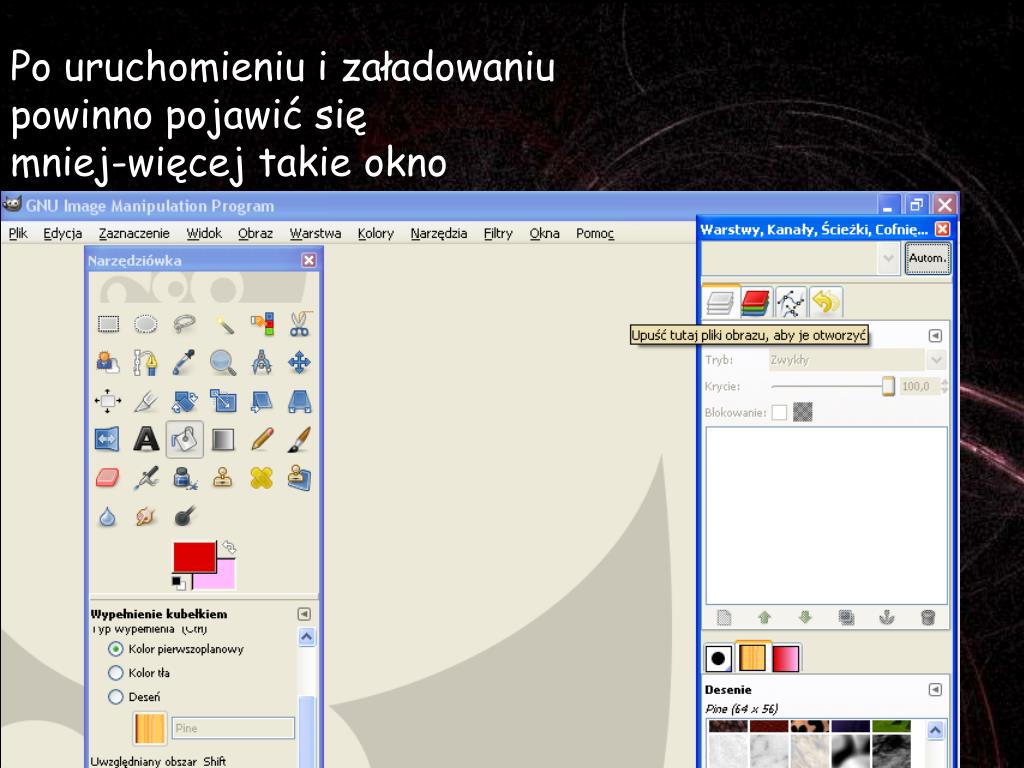The image size is (1024, 768).
Task: Select the Blend gradient tool
Action: (223, 440)
